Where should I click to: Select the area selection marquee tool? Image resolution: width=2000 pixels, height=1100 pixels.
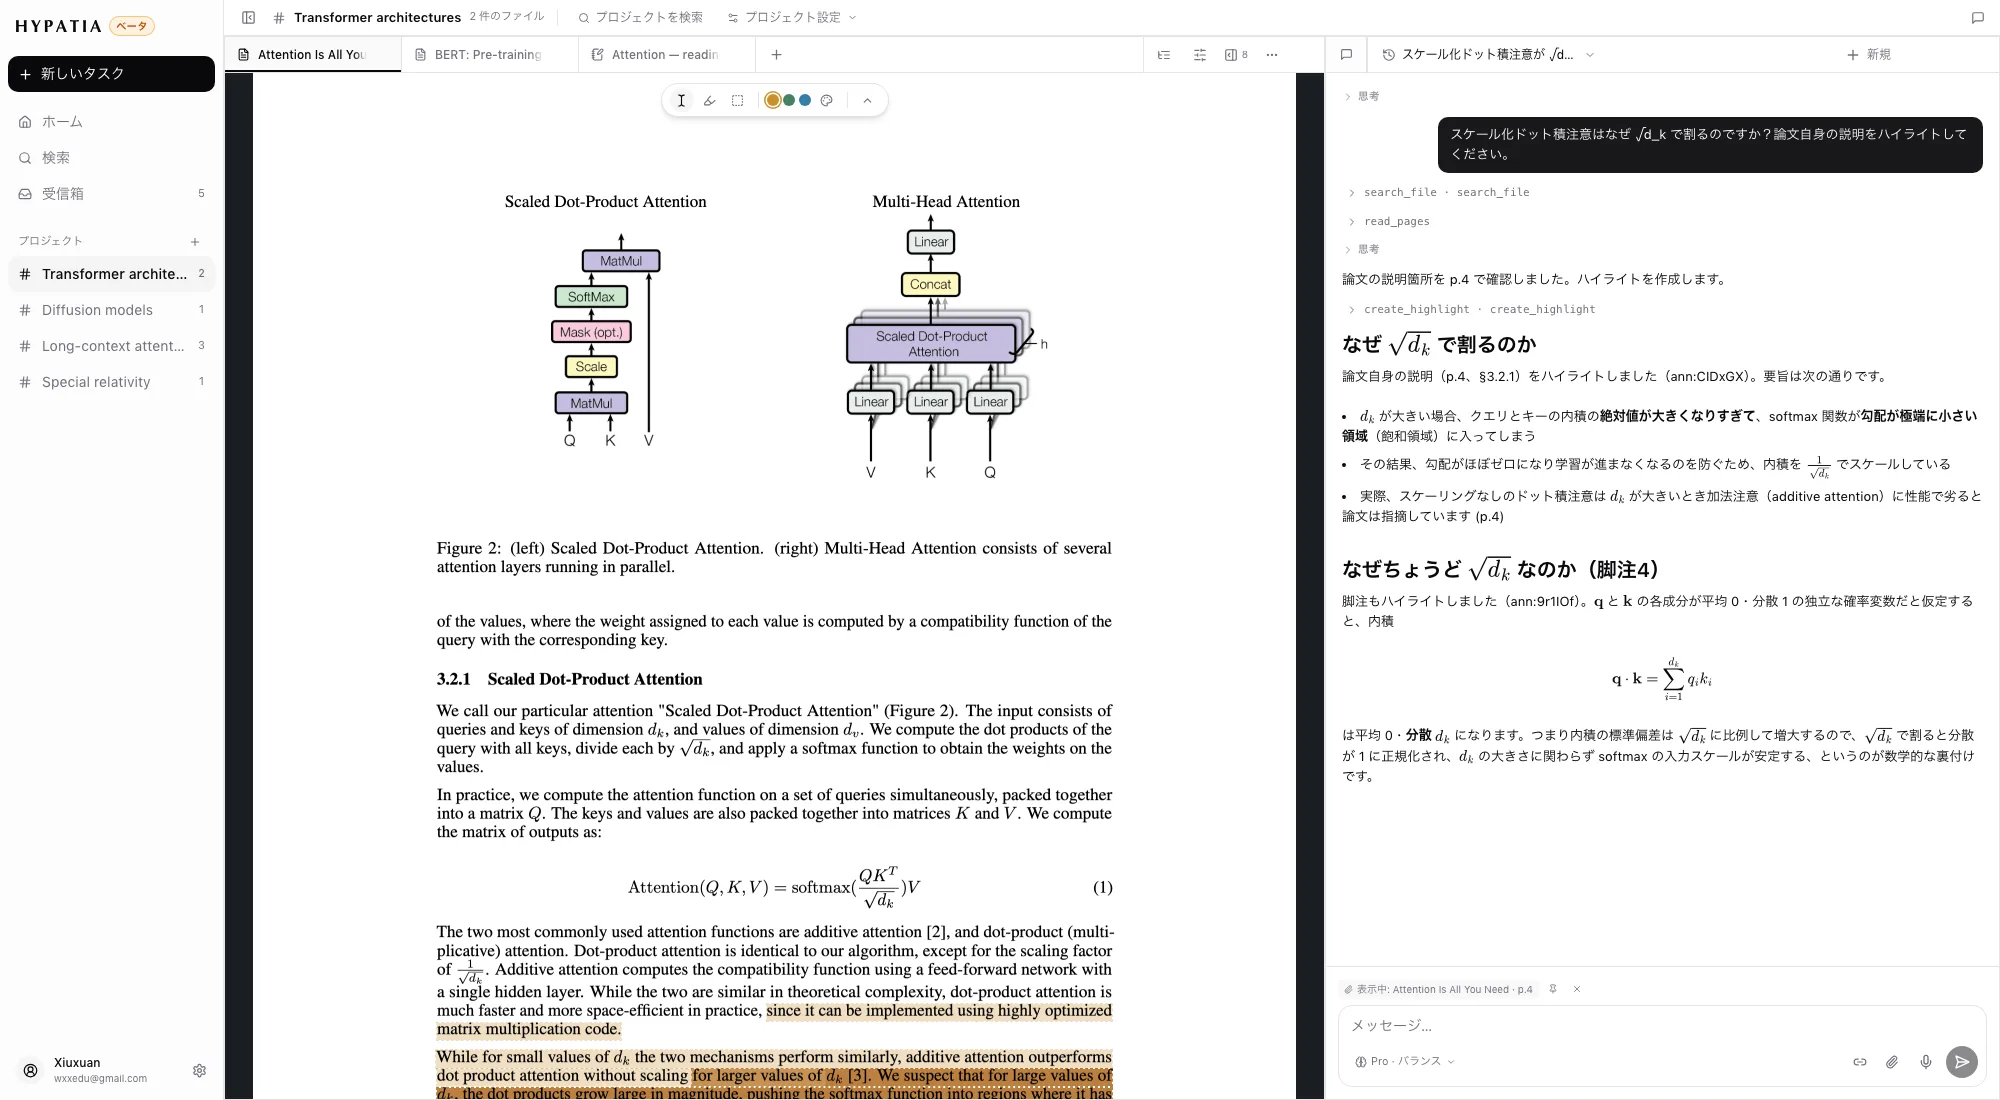[x=737, y=100]
